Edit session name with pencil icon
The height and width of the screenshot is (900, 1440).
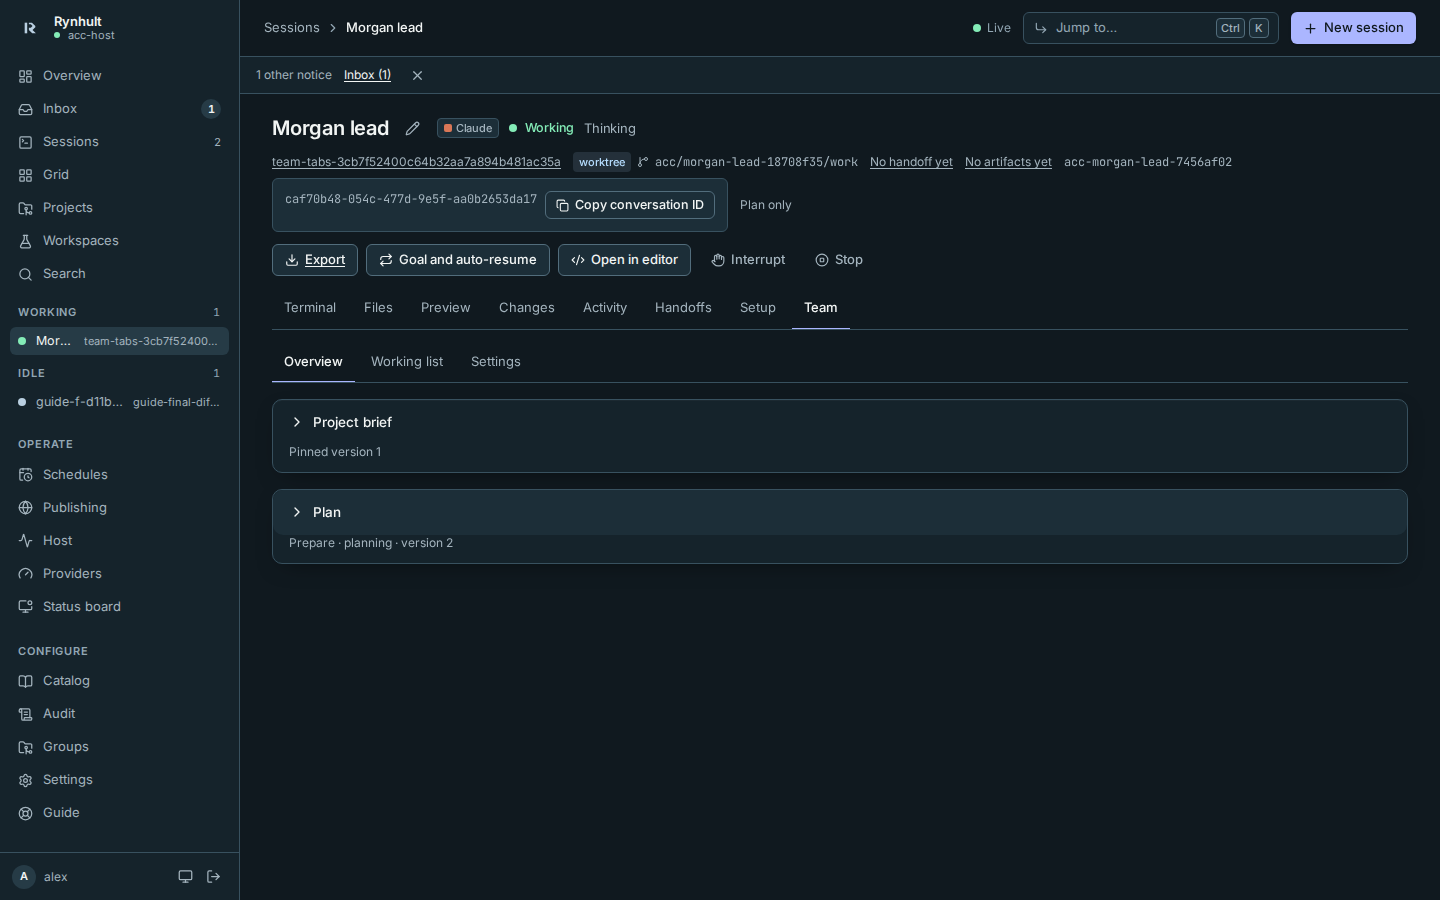tap(412, 128)
